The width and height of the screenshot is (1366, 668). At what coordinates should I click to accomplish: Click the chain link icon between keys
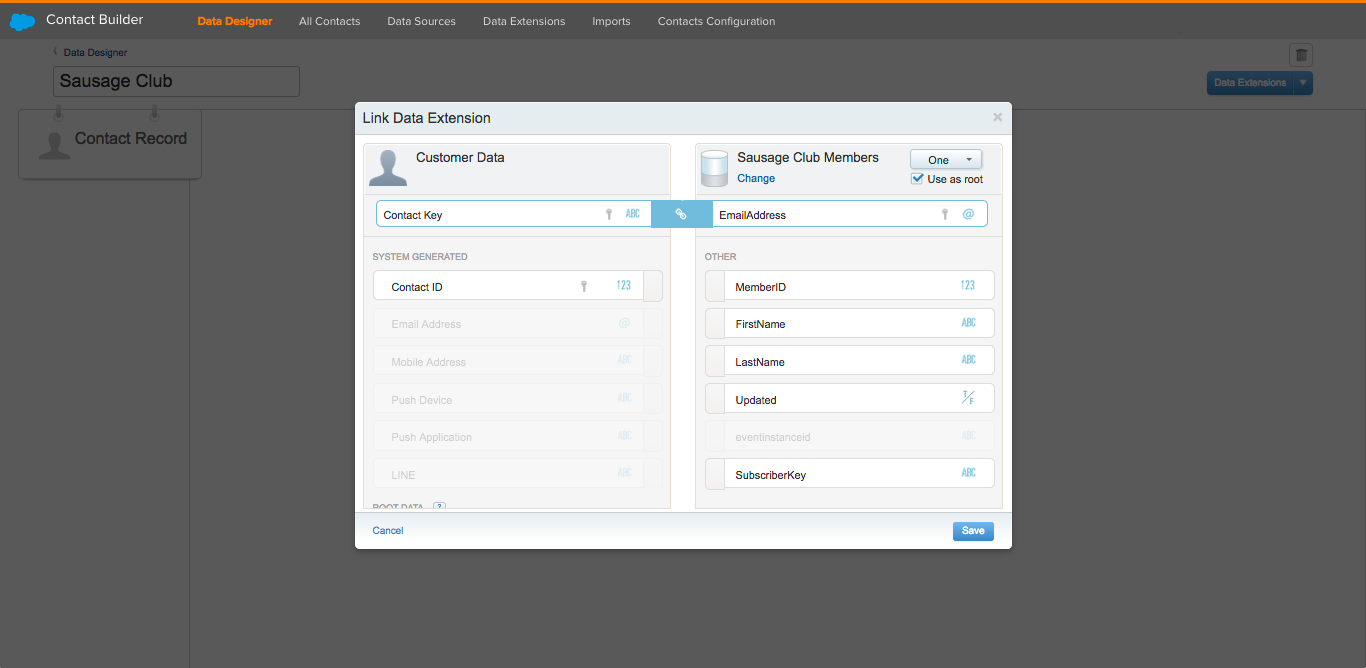tap(681, 214)
